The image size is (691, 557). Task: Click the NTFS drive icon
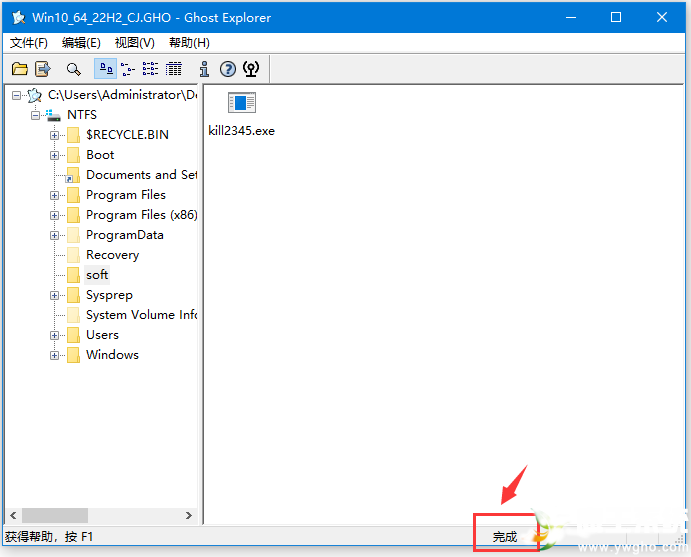click(53, 115)
